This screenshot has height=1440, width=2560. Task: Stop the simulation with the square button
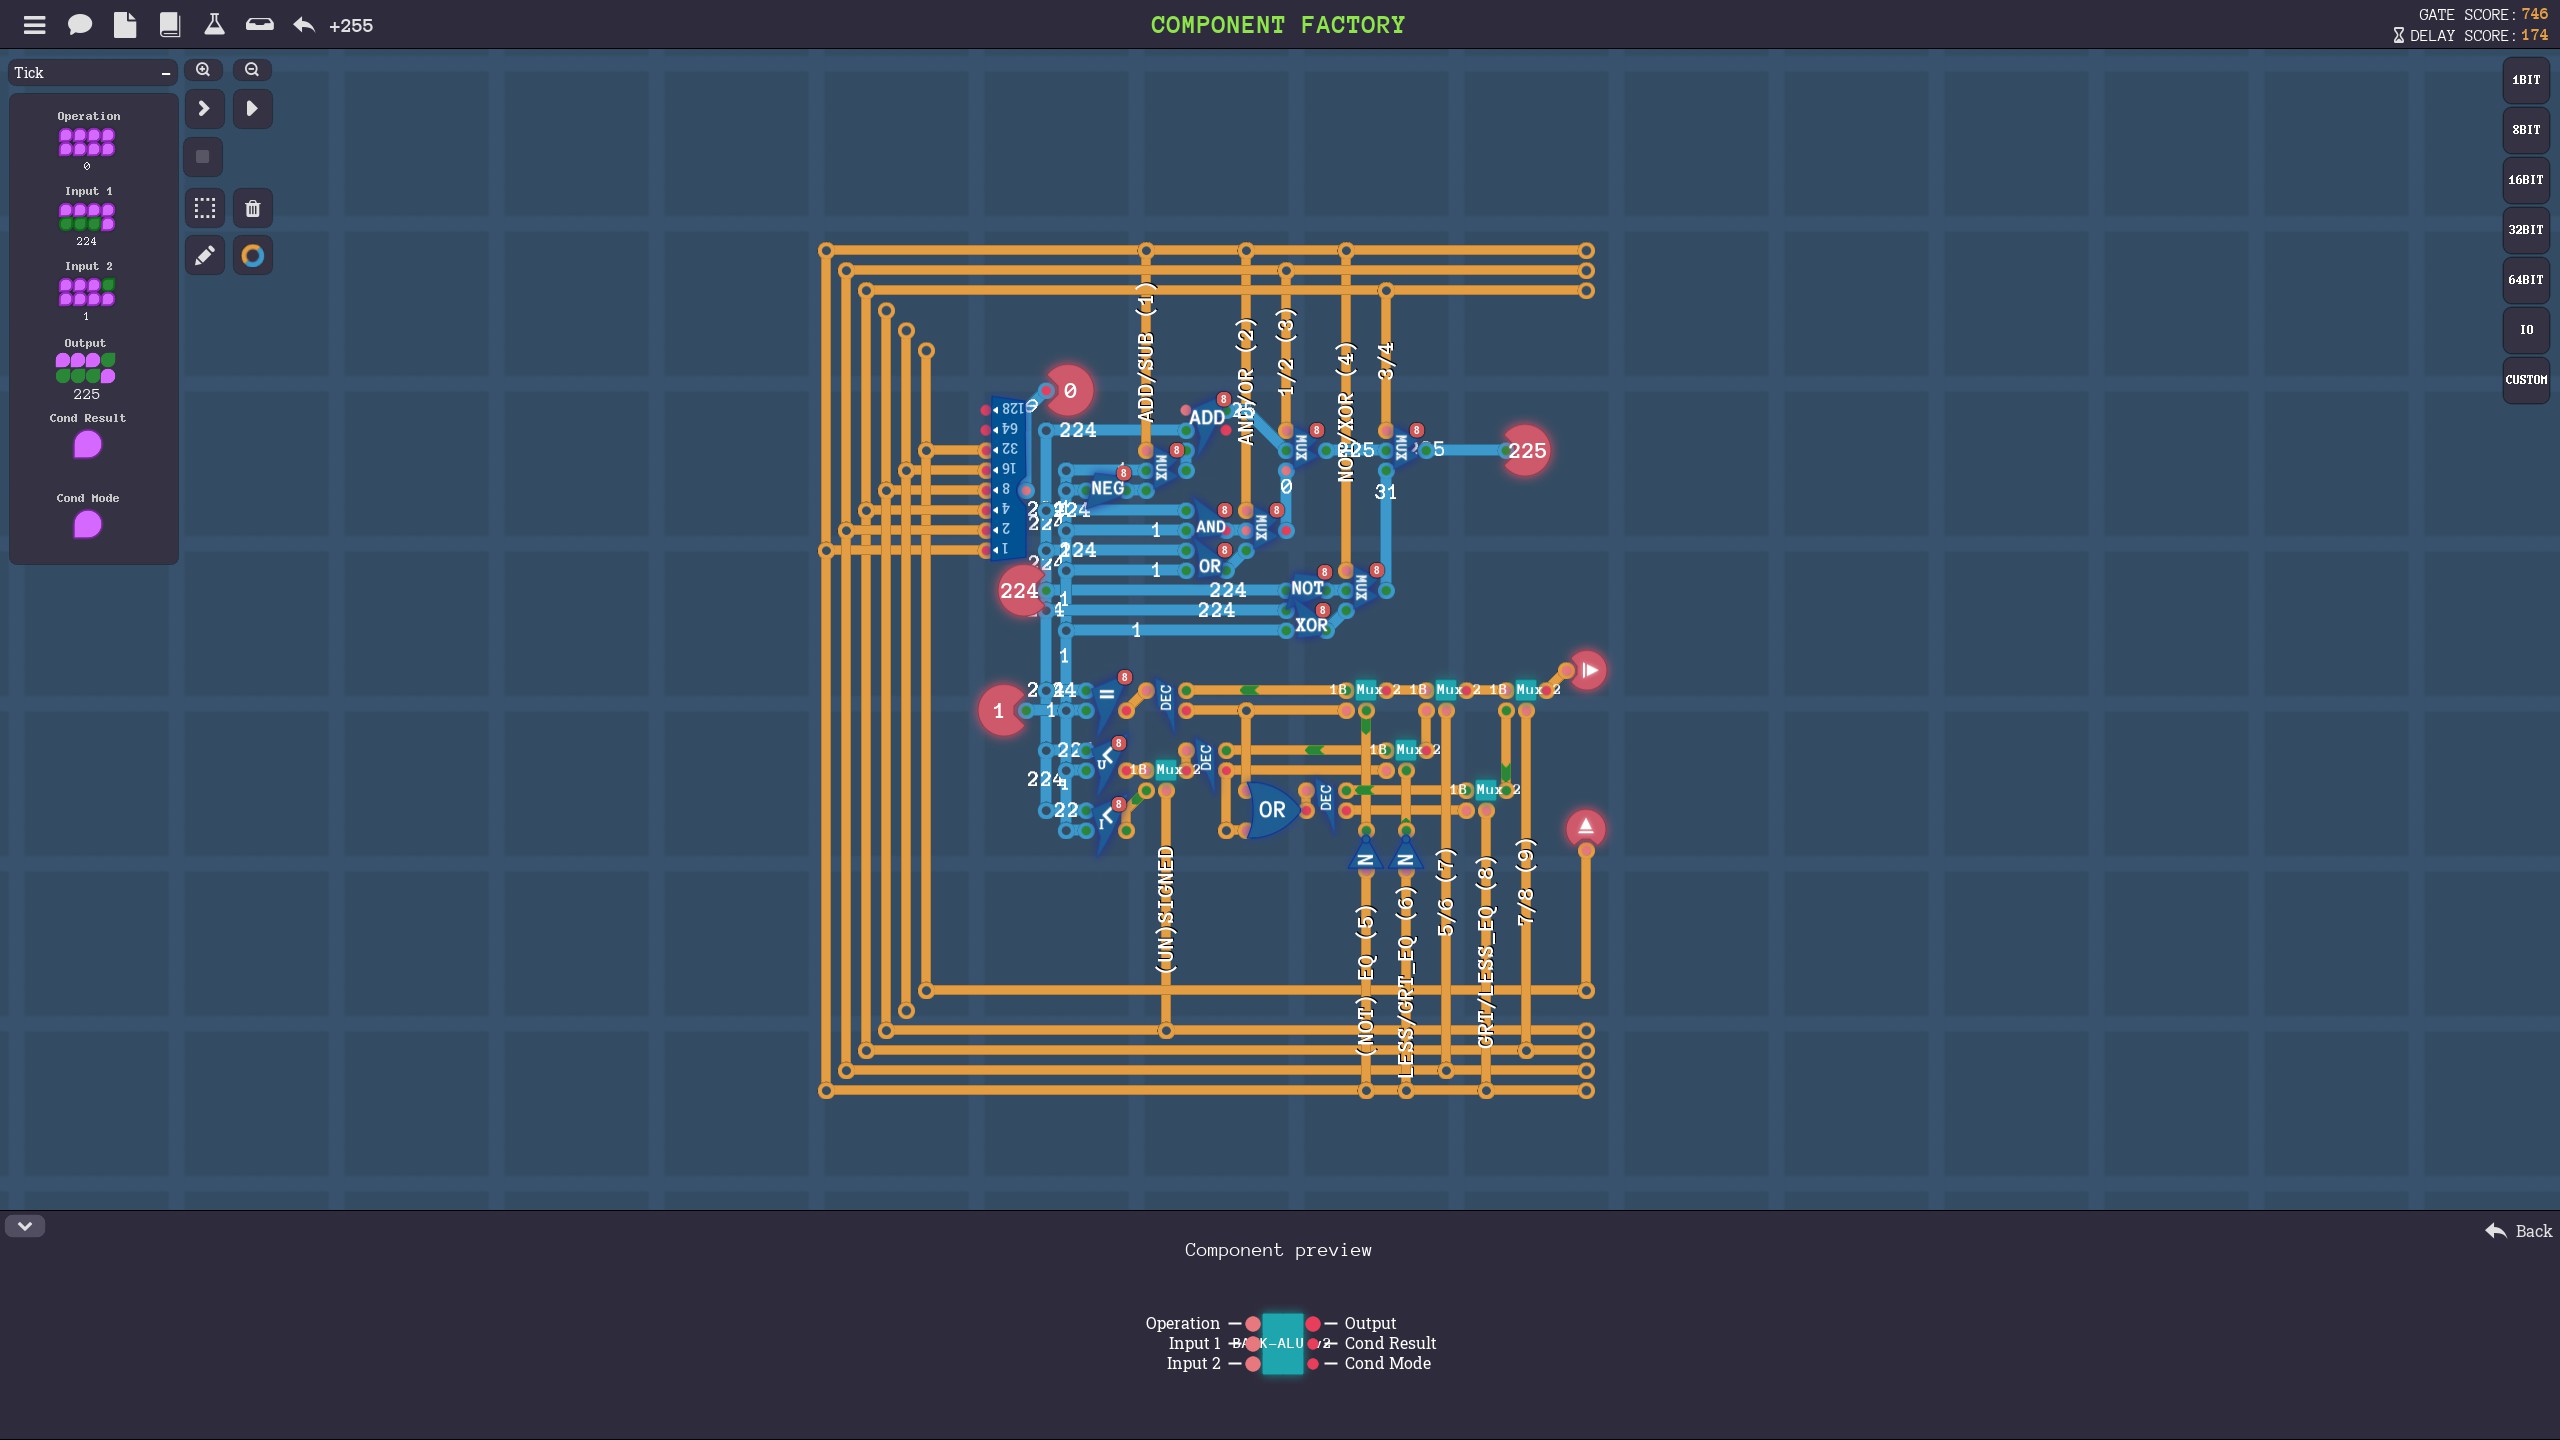pyautogui.click(x=203, y=157)
